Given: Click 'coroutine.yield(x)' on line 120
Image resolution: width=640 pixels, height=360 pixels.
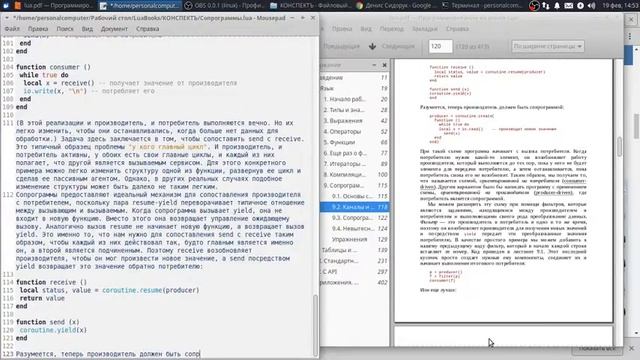Looking at the screenshot, I should coord(53,330).
